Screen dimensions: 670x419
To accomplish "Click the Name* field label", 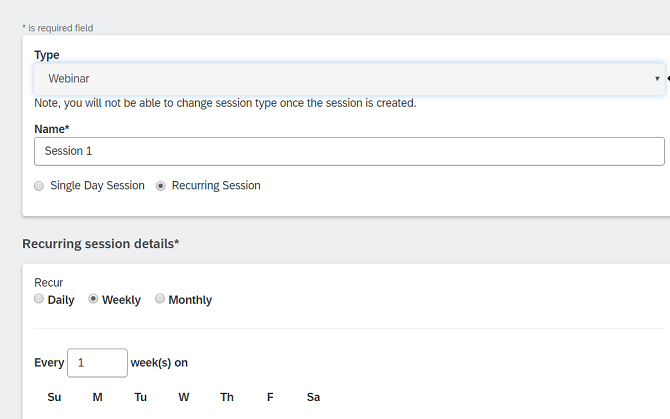I will pyautogui.click(x=52, y=129).
